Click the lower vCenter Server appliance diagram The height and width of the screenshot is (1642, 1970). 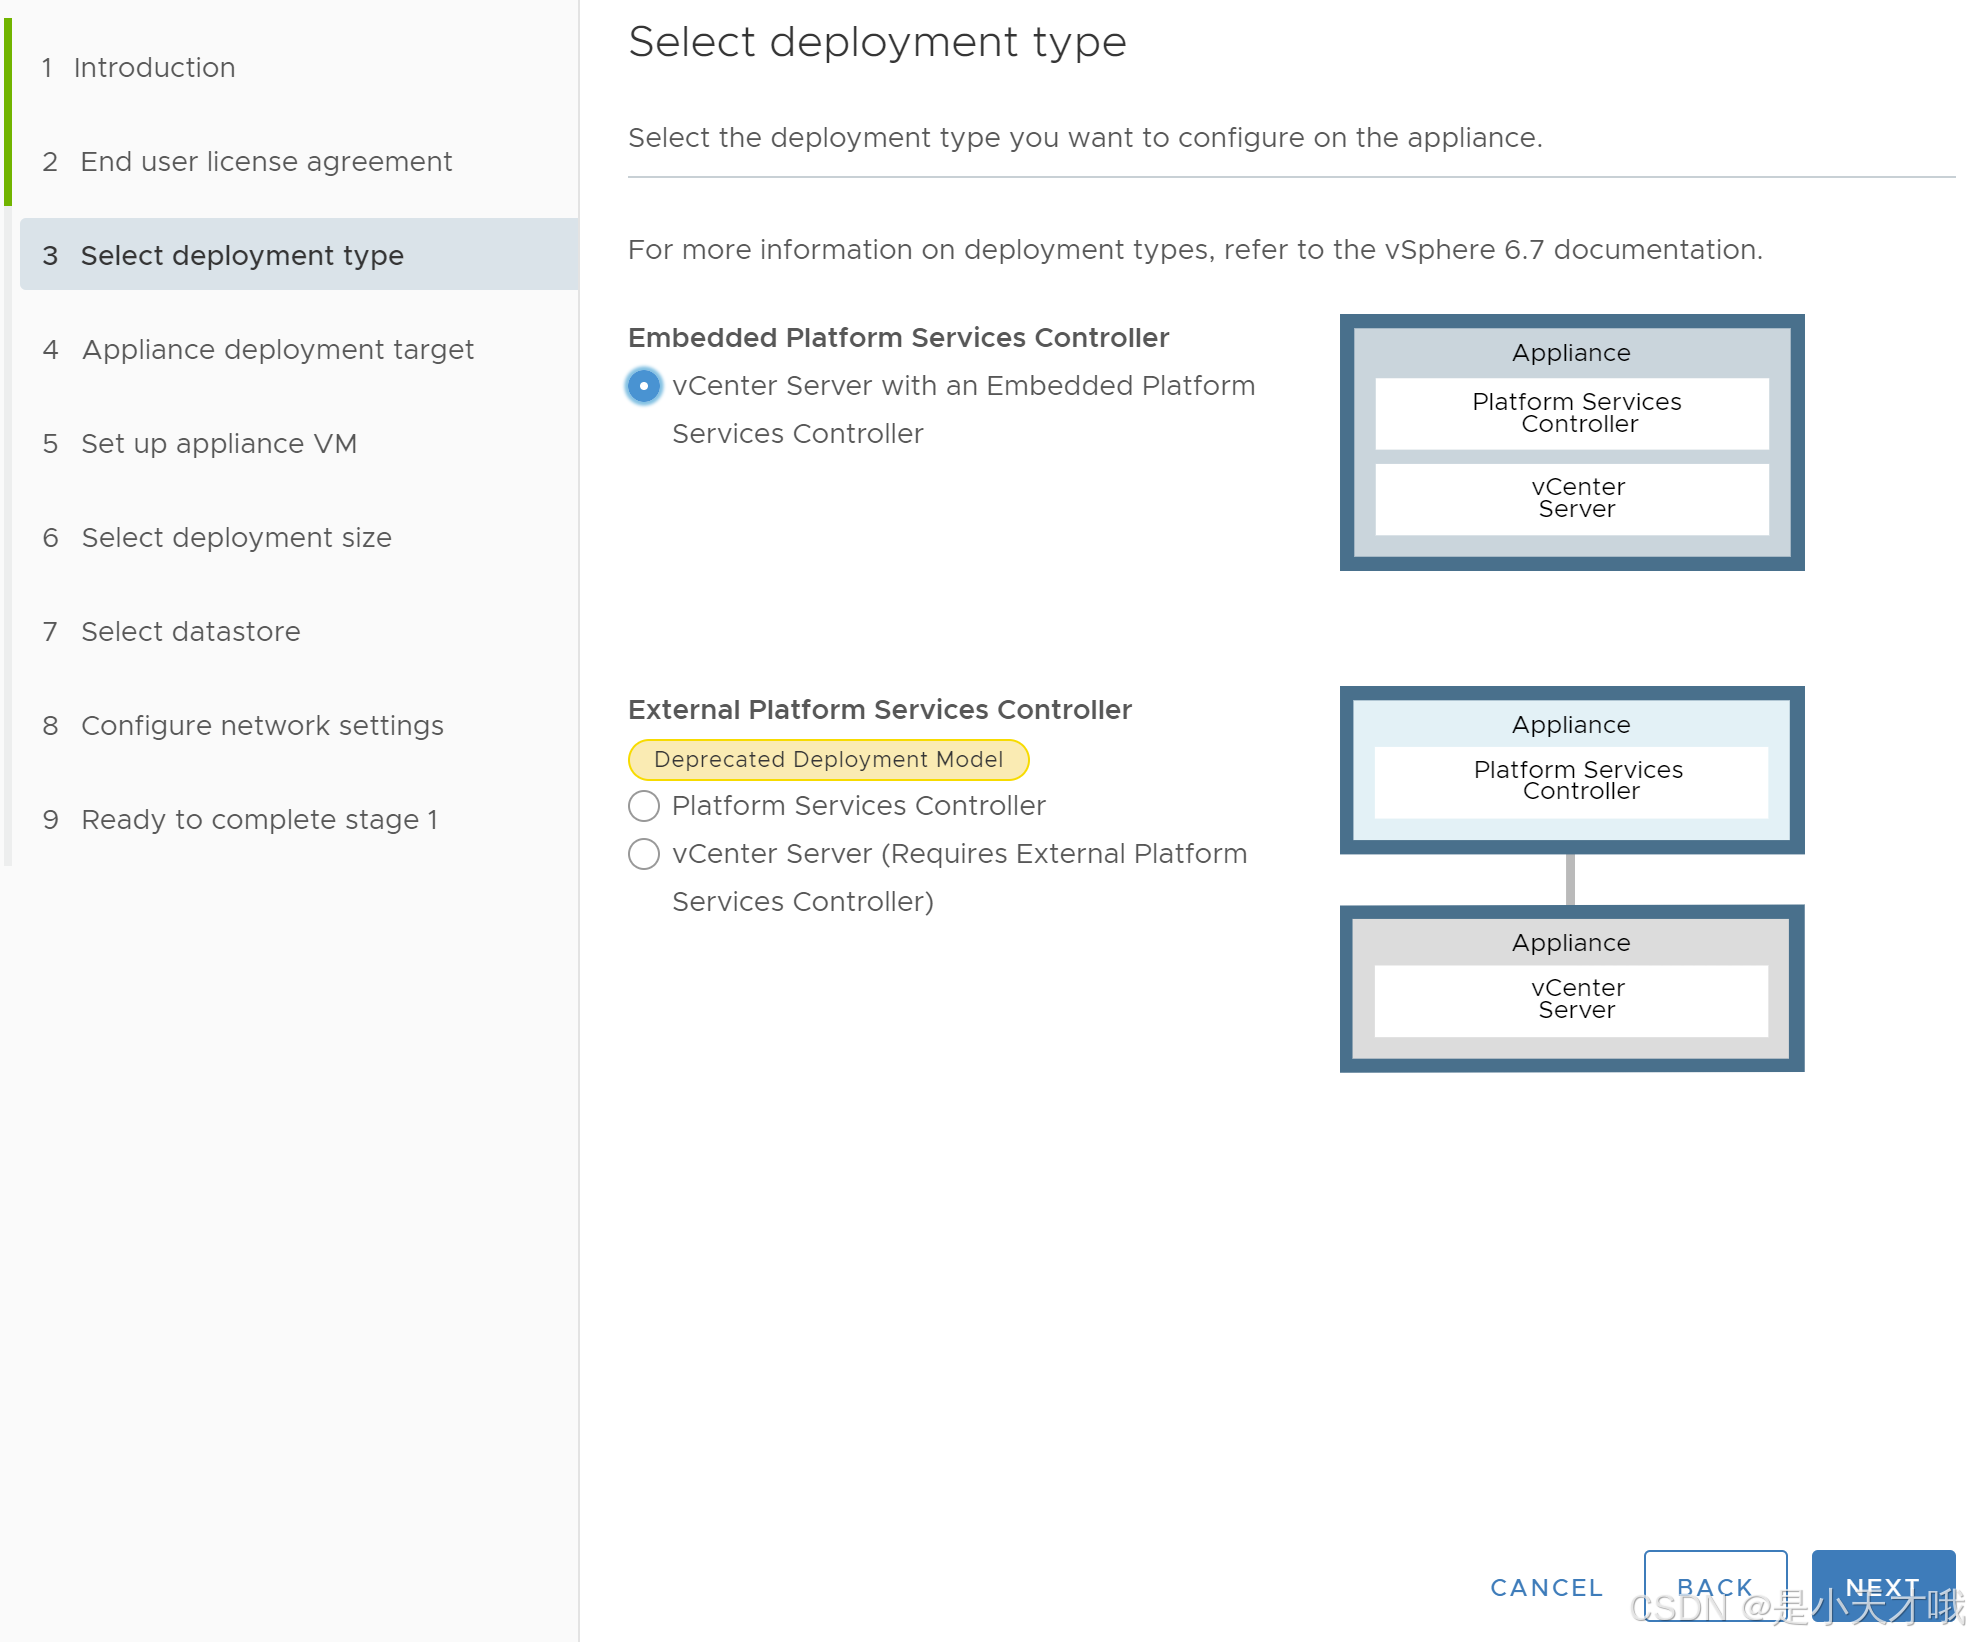1571,988
